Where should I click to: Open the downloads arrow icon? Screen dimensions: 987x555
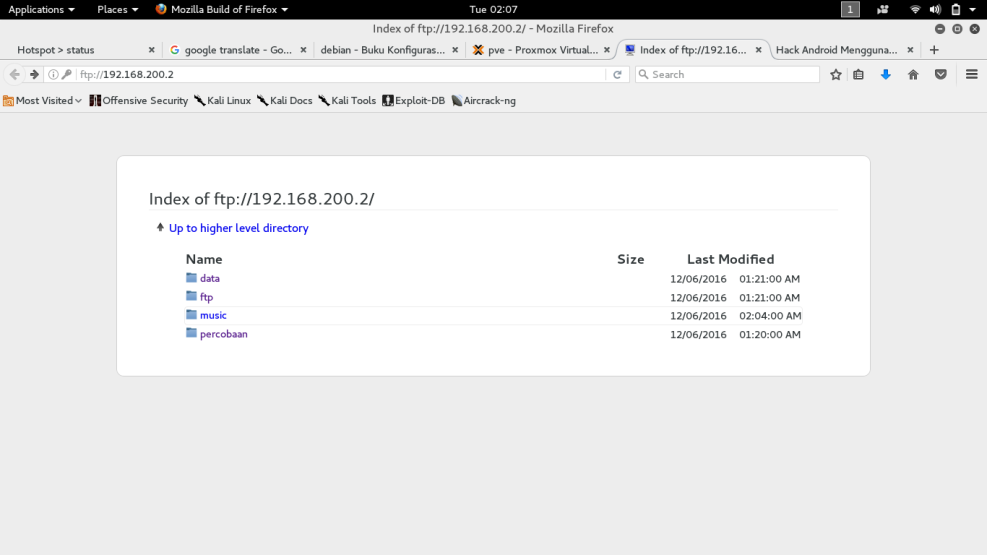pos(885,75)
